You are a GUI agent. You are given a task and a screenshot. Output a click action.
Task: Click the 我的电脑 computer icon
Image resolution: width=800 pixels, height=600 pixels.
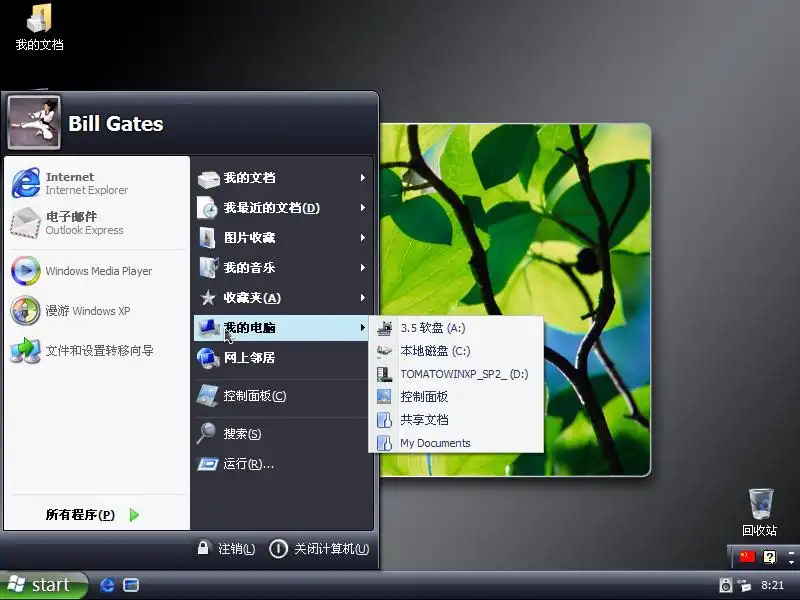point(209,328)
